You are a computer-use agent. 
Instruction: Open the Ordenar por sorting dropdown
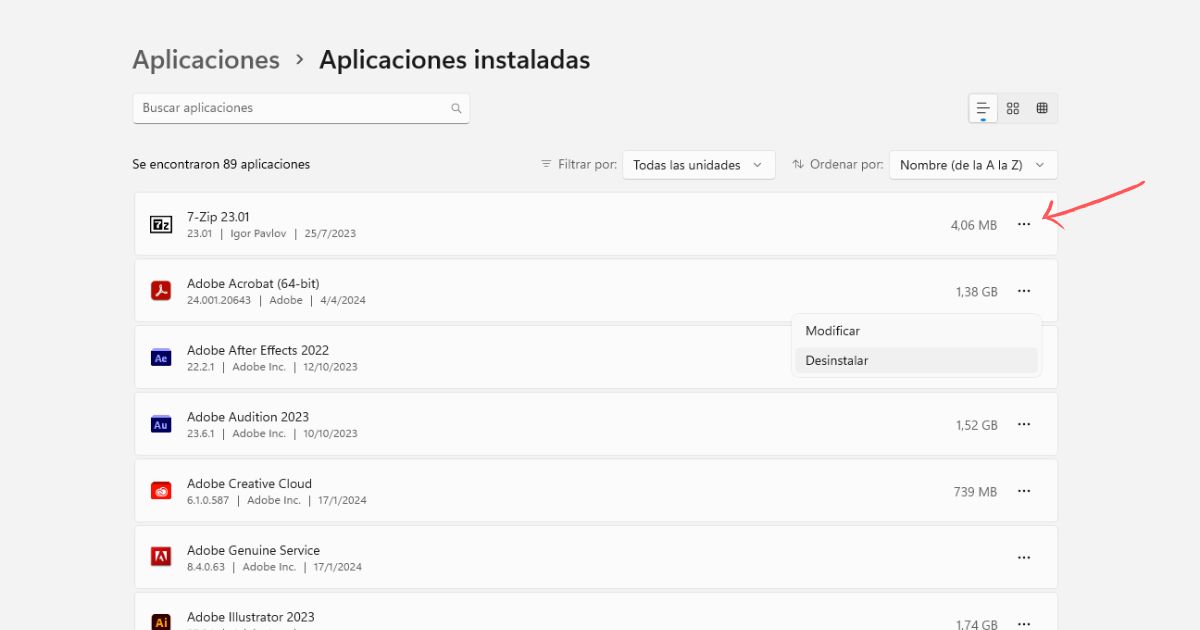click(973, 165)
